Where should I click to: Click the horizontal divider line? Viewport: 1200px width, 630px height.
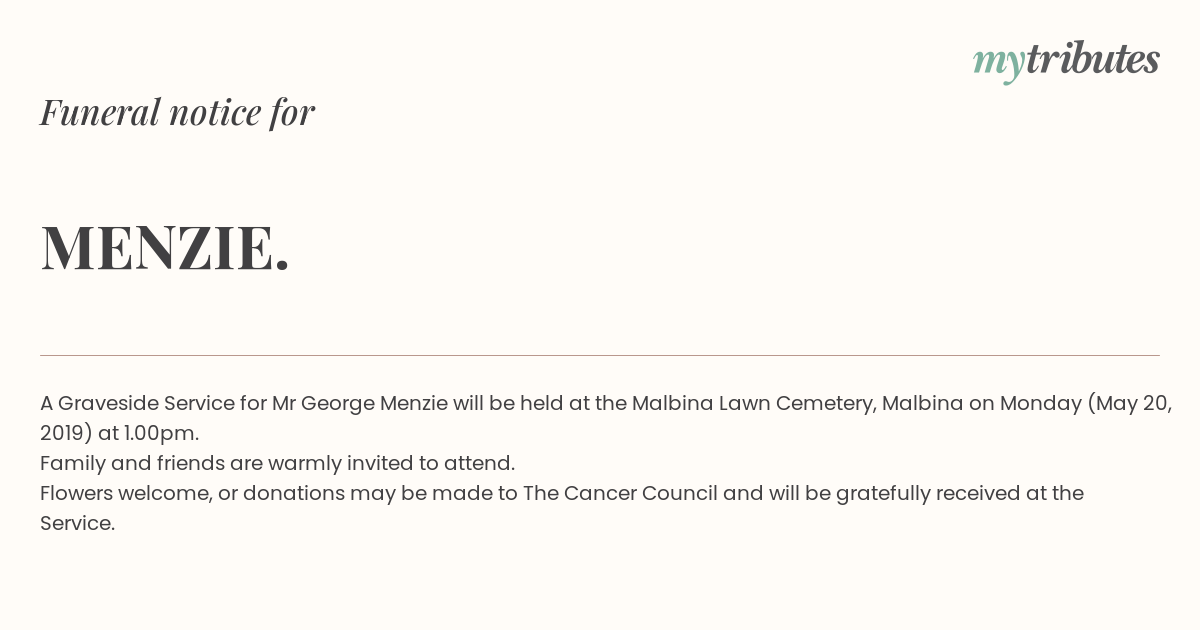[x=600, y=355]
